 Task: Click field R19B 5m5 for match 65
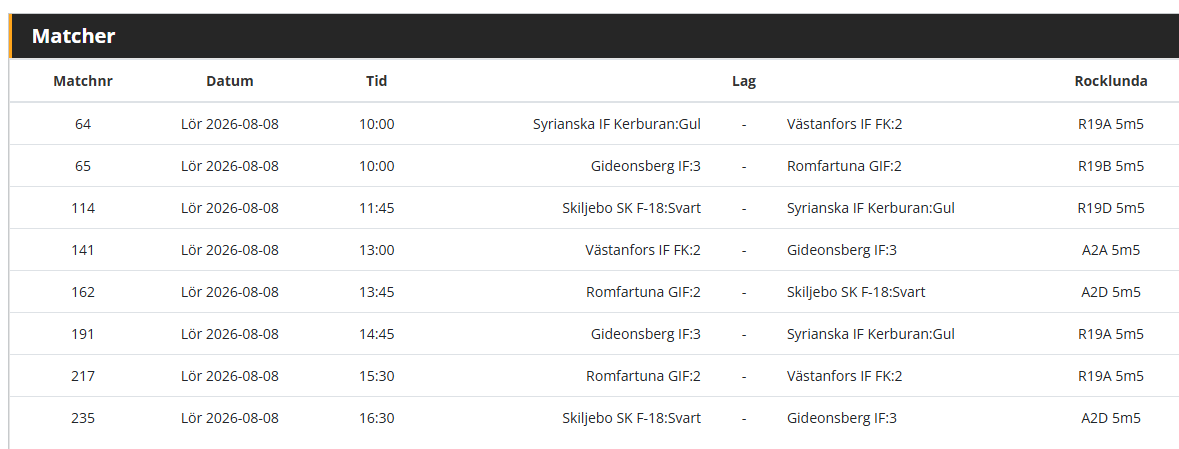pyautogui.click(x=1111, y=166)
